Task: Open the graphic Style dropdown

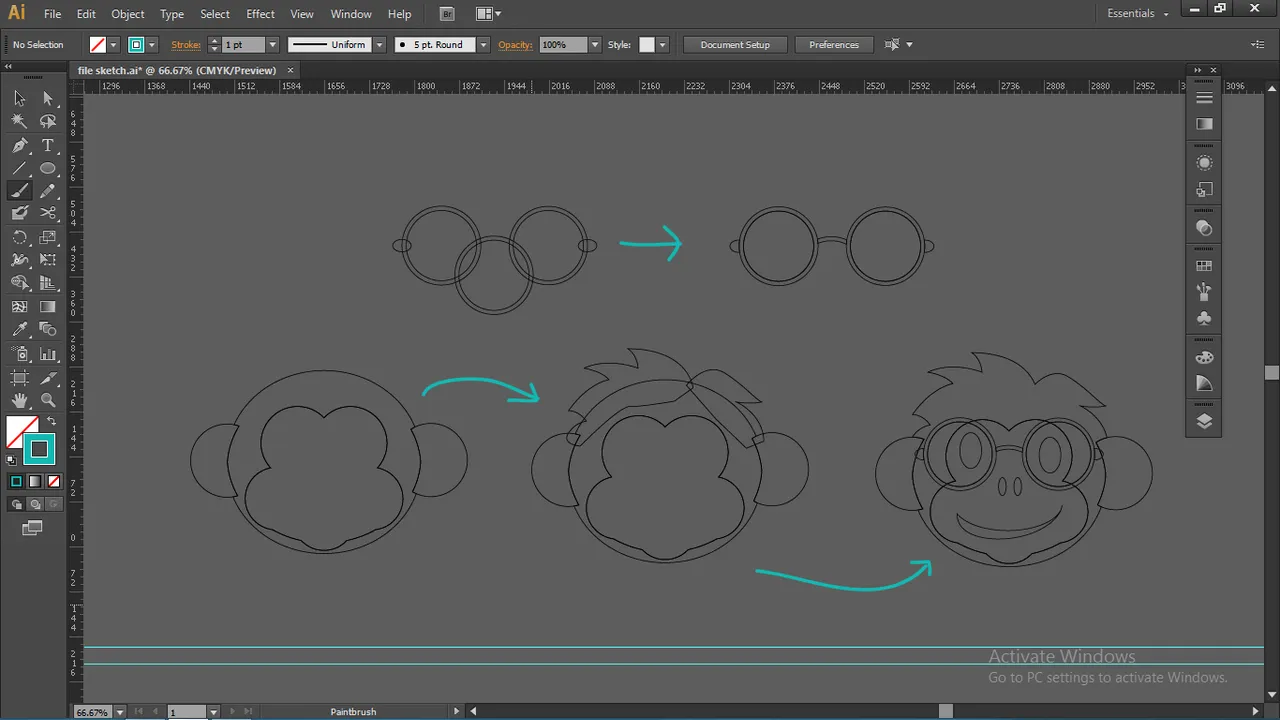Action: [x=662, y=45]
